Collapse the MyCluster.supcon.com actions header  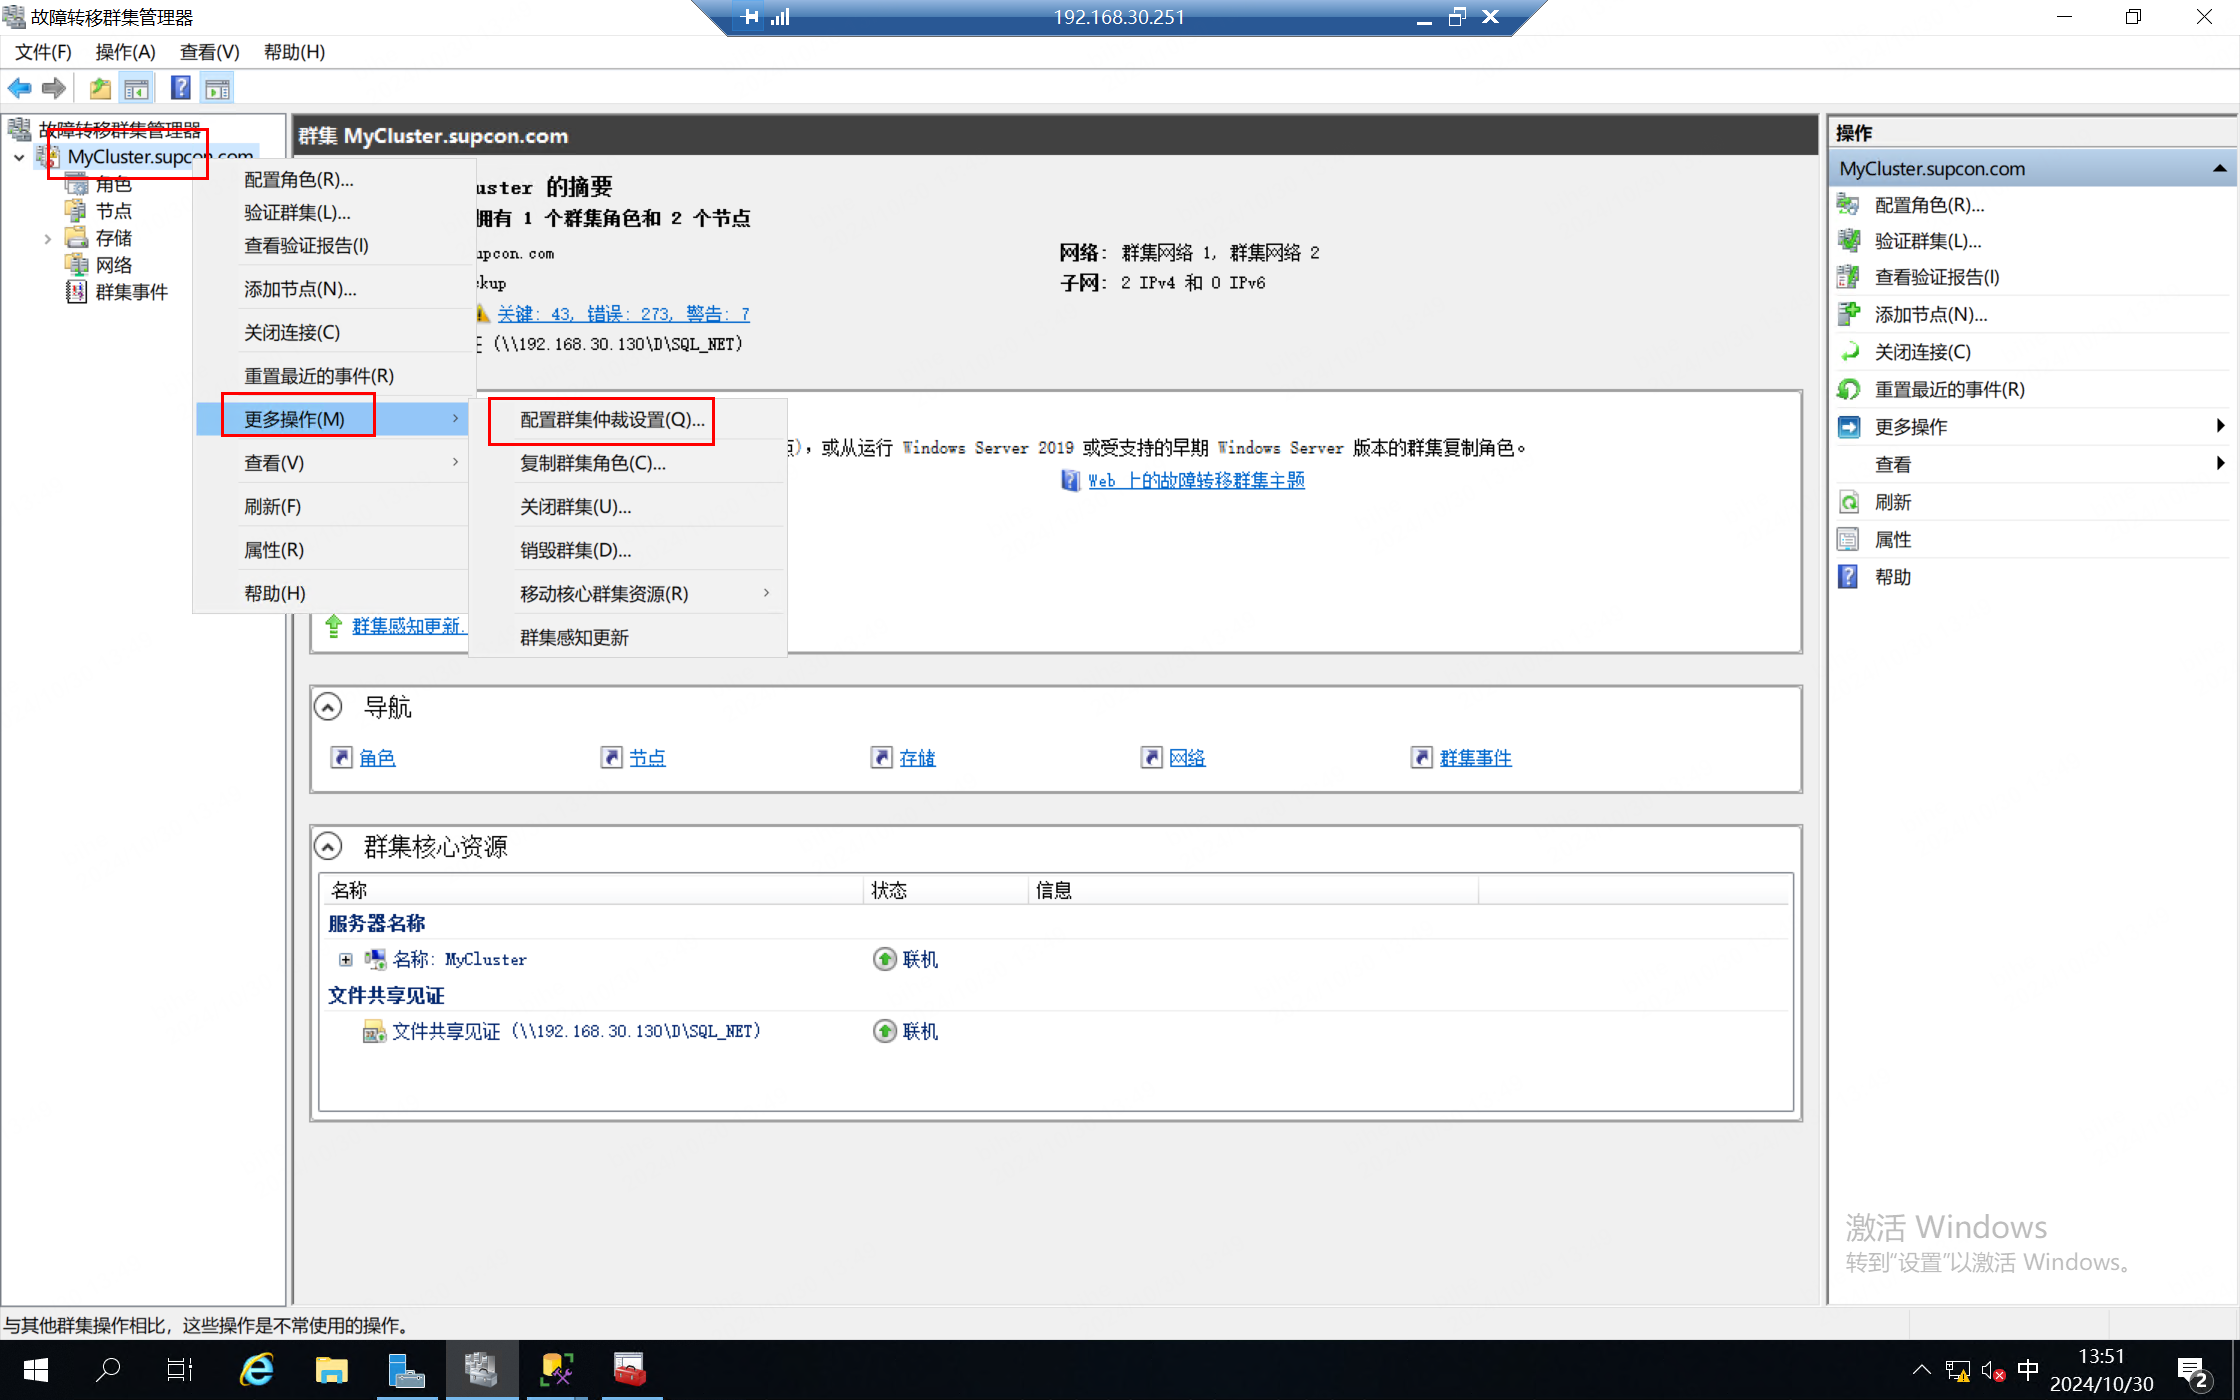click(2219, 169)
